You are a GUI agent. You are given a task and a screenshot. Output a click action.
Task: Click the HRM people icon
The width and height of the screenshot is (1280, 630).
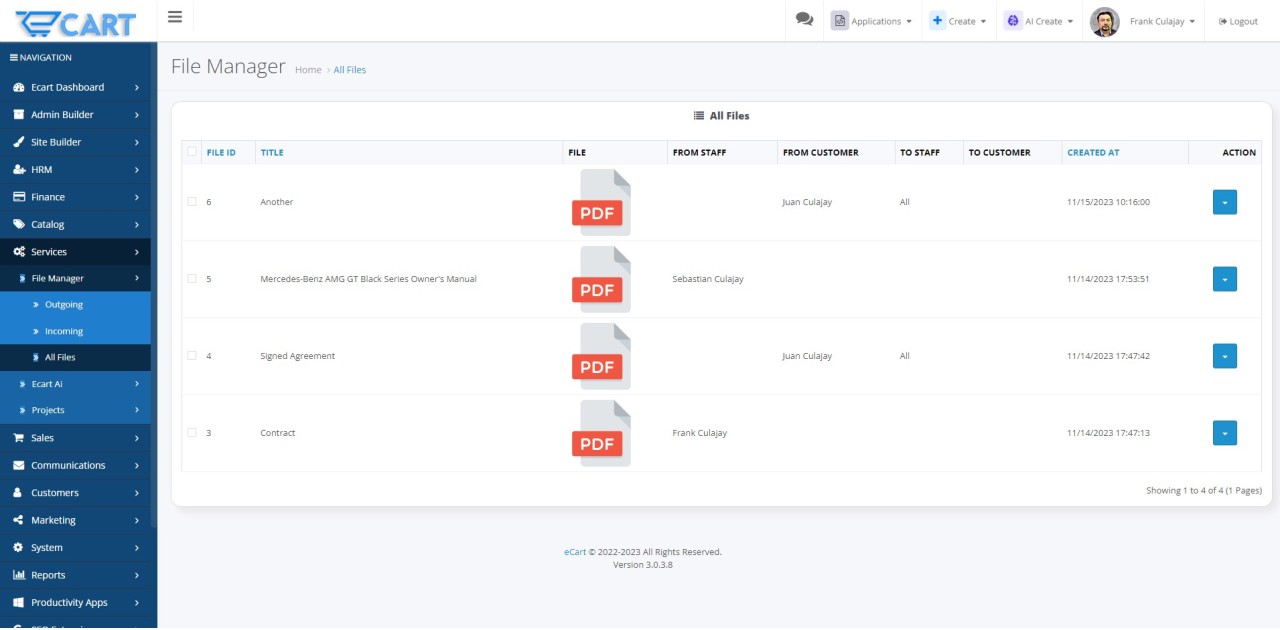point(19,169)
